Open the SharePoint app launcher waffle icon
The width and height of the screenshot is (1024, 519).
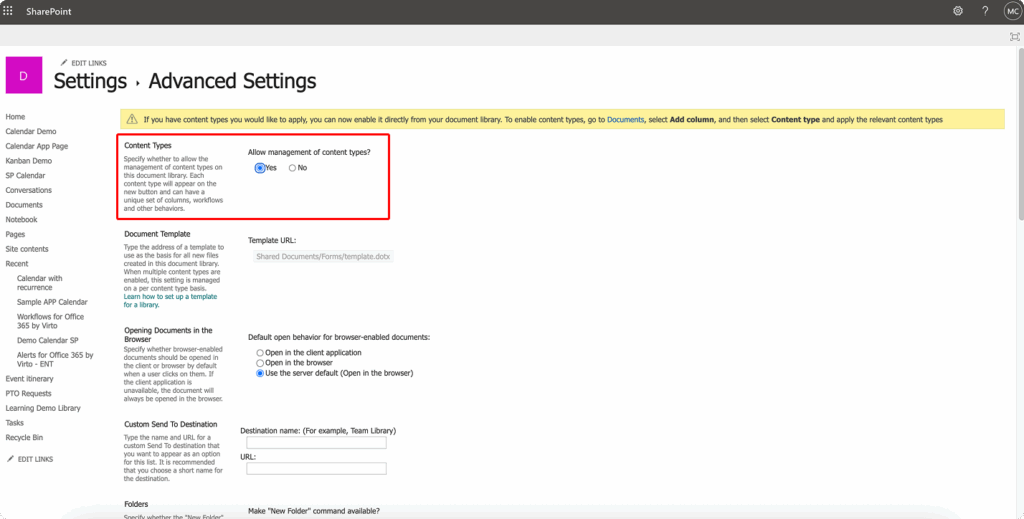pos(9,11)
